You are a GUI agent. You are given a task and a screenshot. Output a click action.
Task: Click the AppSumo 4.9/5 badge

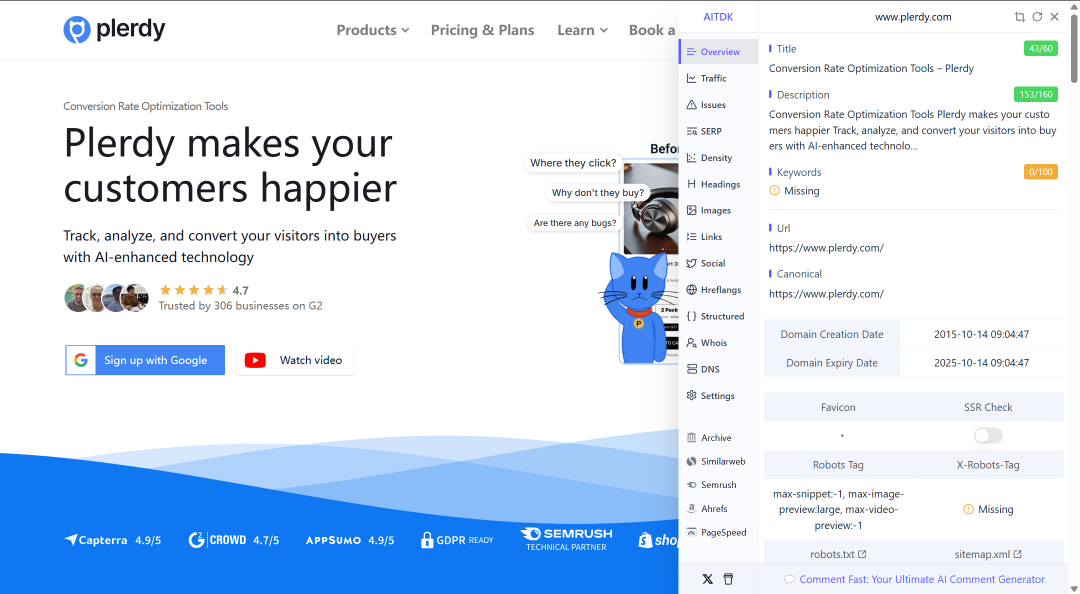[x=350, y=540]
